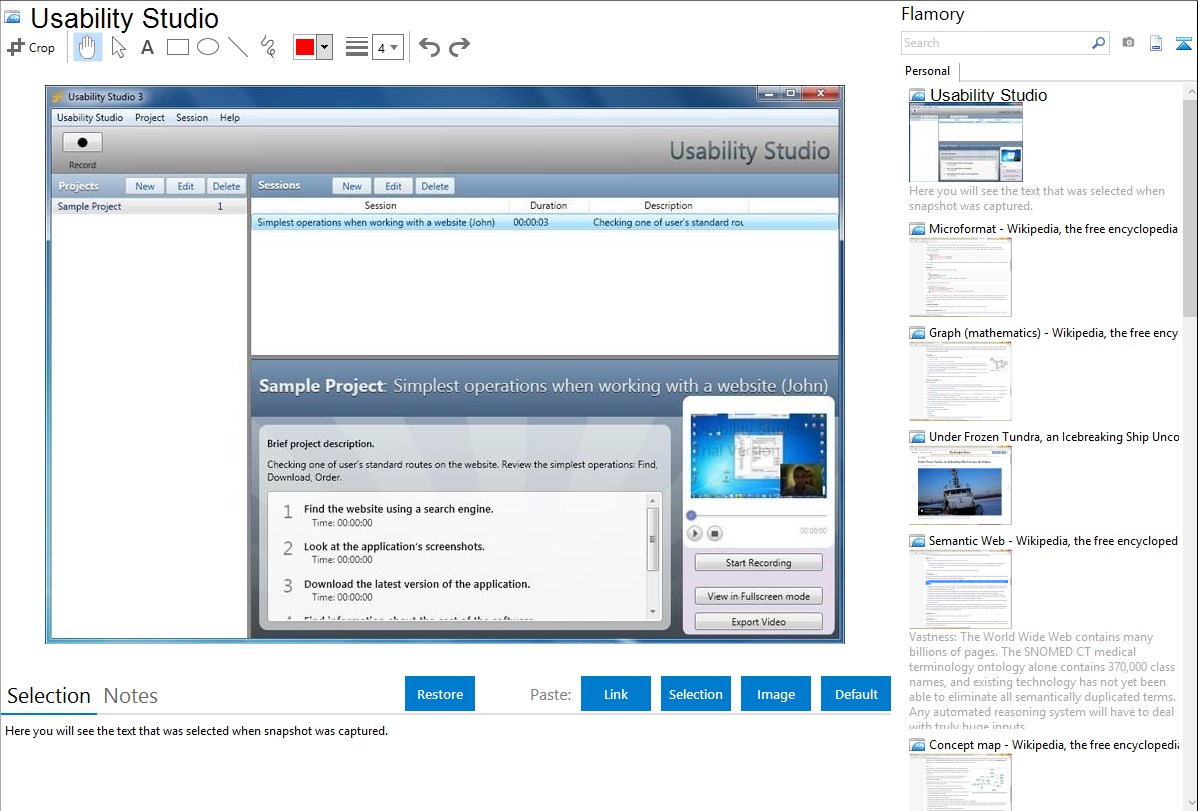The image size is (1198, 811).
Task: Click the line thickness icon
Action: (x=357, y=47)
